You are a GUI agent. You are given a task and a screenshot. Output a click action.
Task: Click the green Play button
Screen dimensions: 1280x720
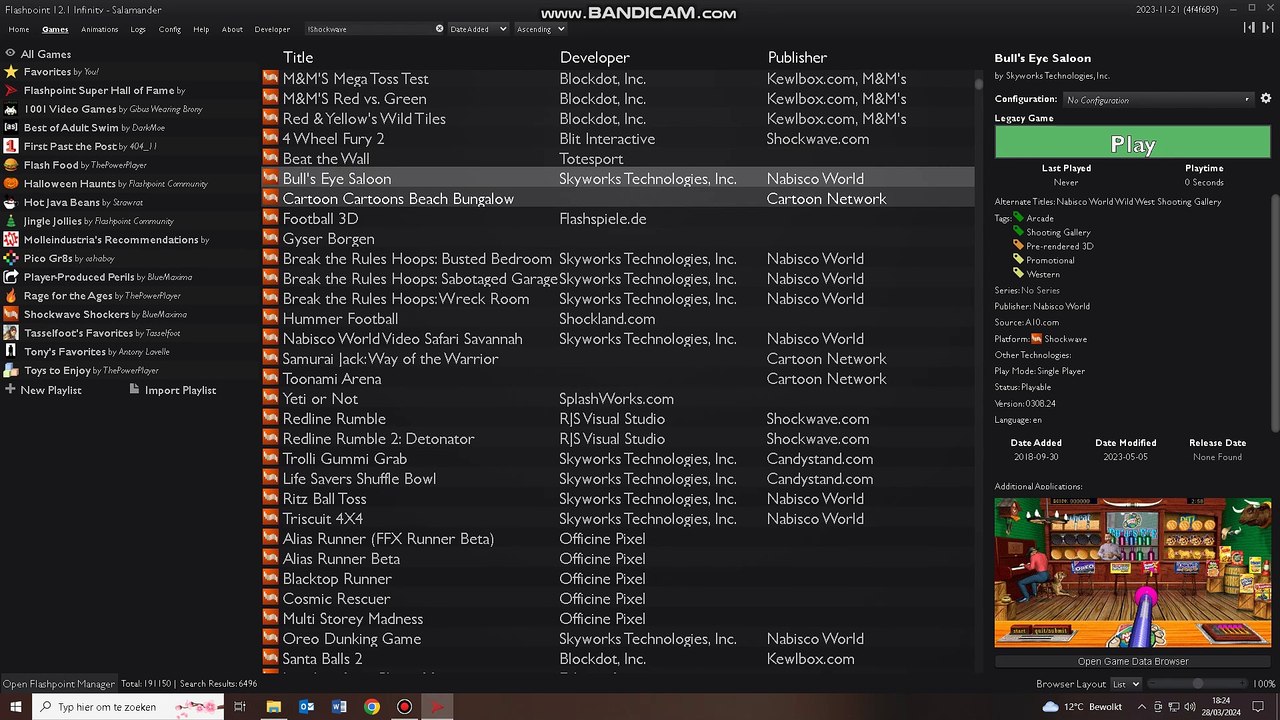1133,144
